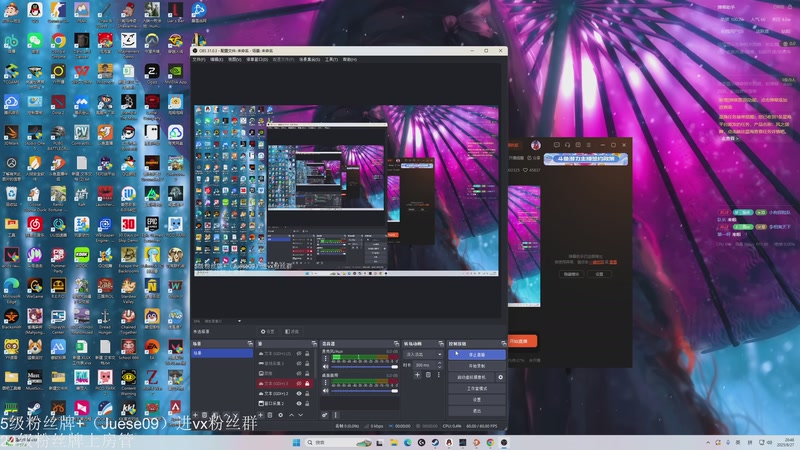This screenshot has width=800, height=450.
Task: Open 桌面音频 three-dot options menu
Action: pos(326,382)
